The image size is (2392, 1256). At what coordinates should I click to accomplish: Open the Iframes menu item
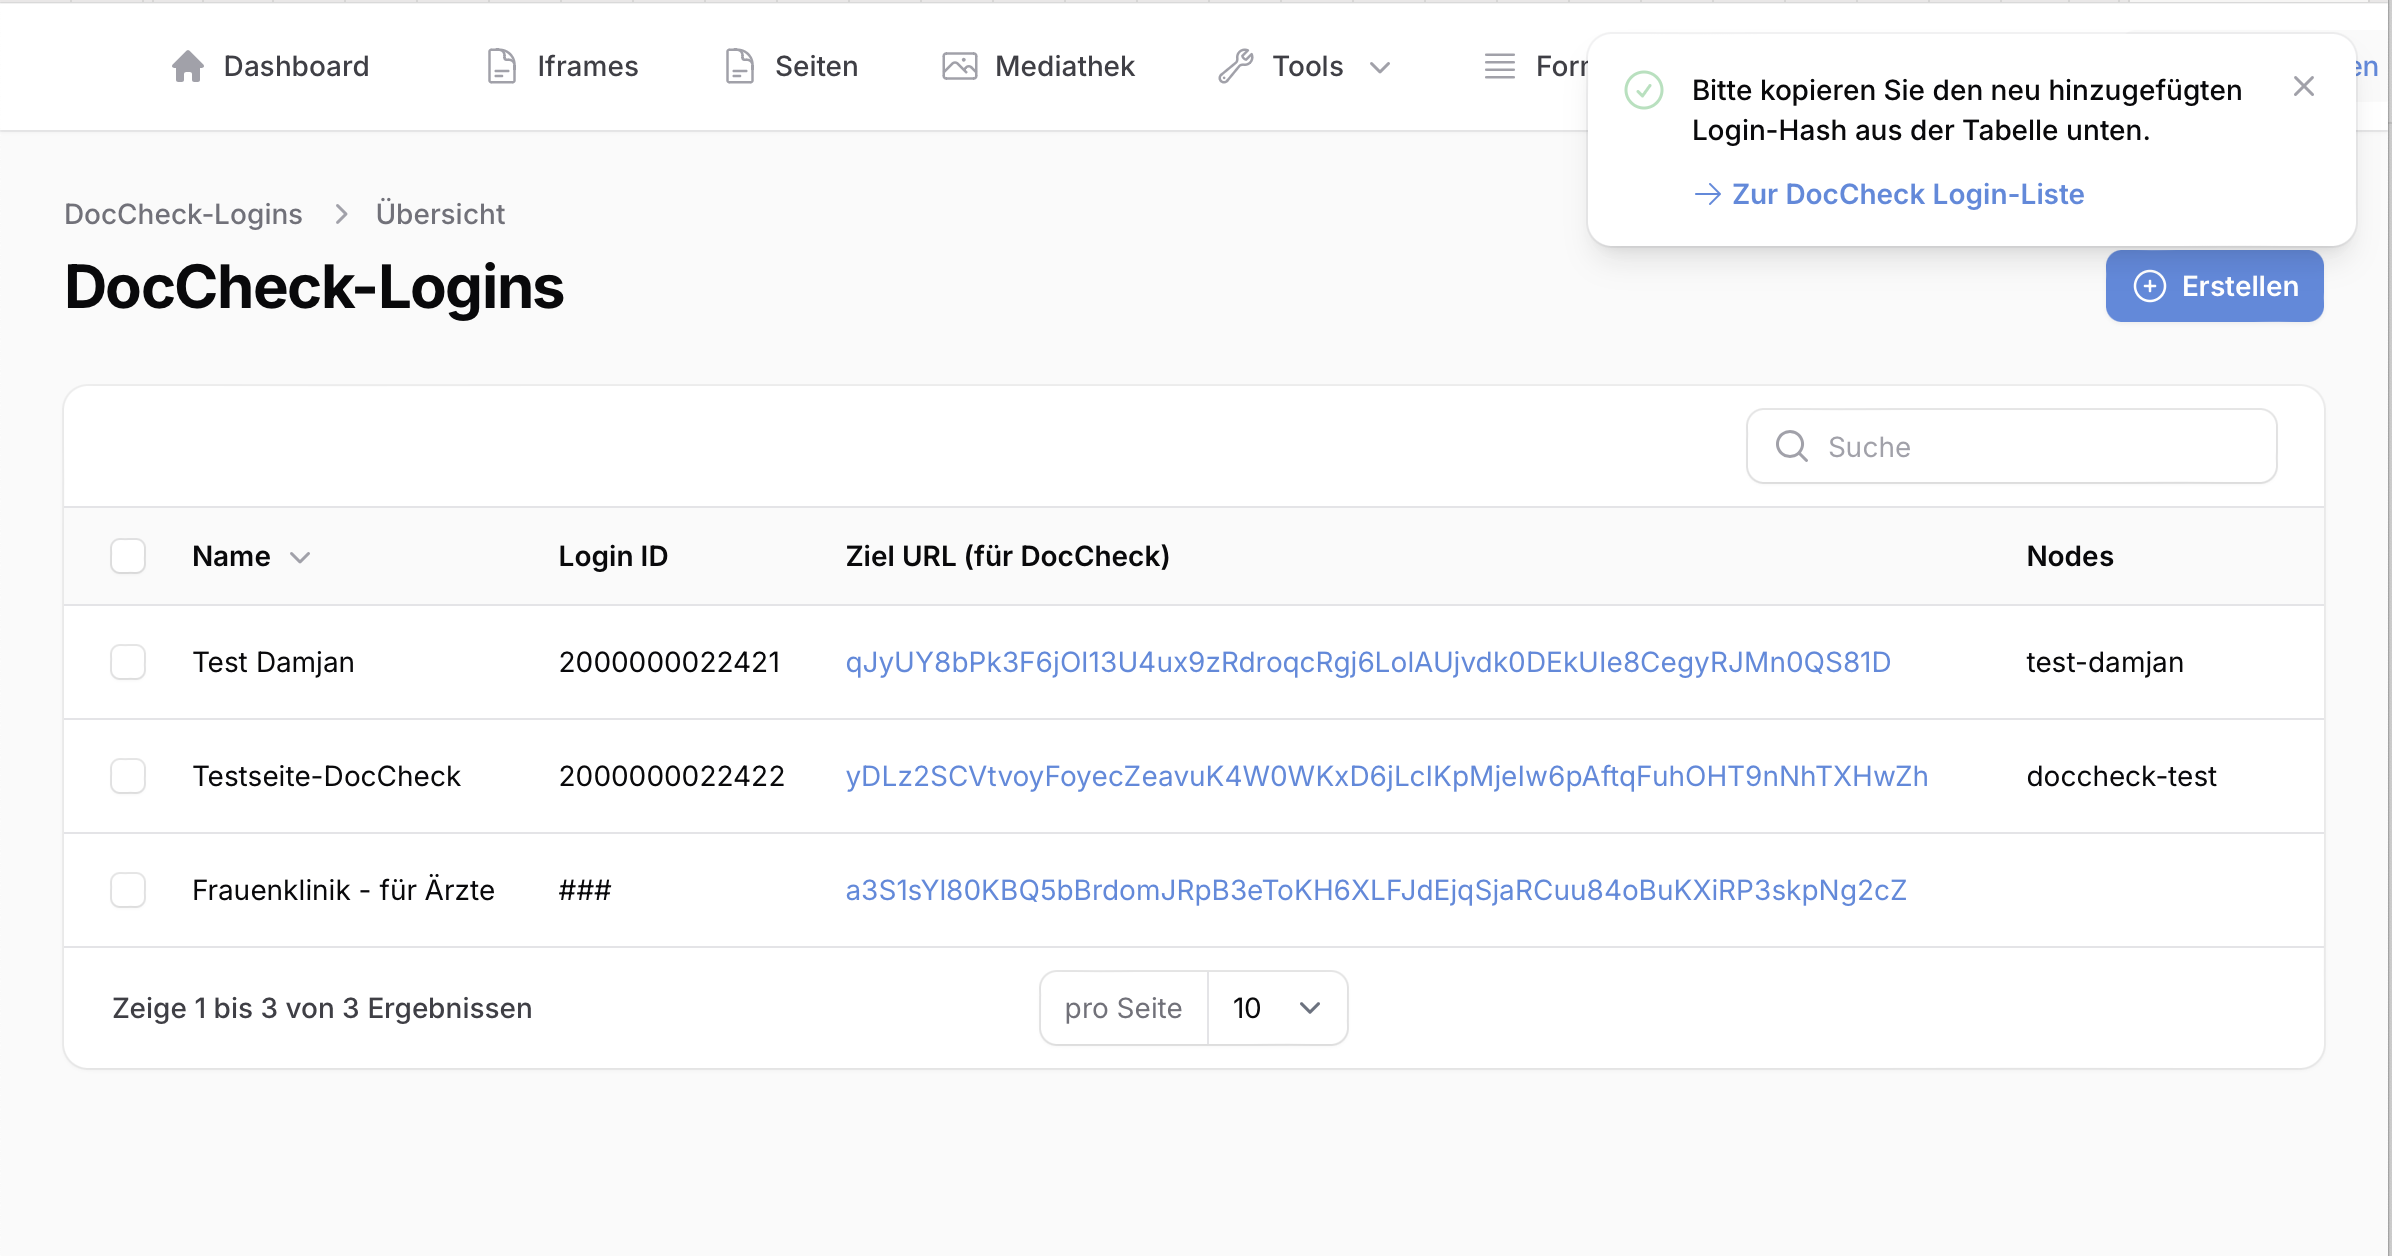point(563,66)
